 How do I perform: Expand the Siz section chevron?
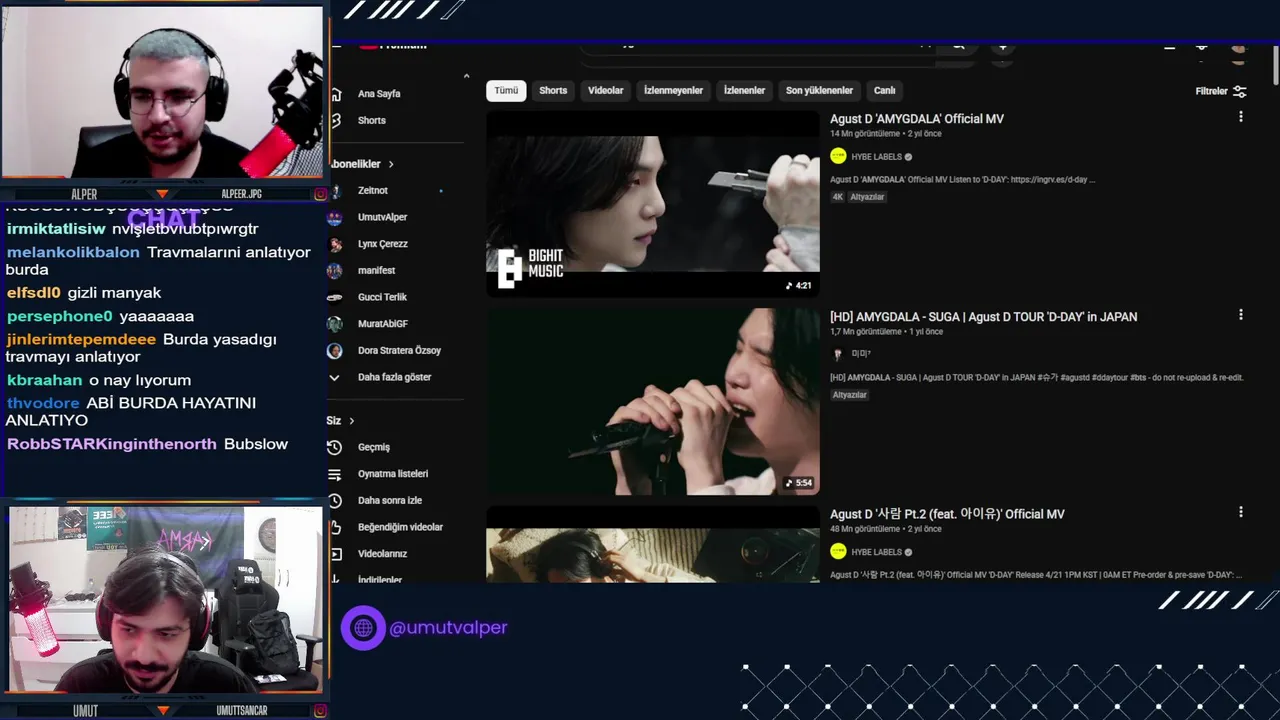pos(351,421)
